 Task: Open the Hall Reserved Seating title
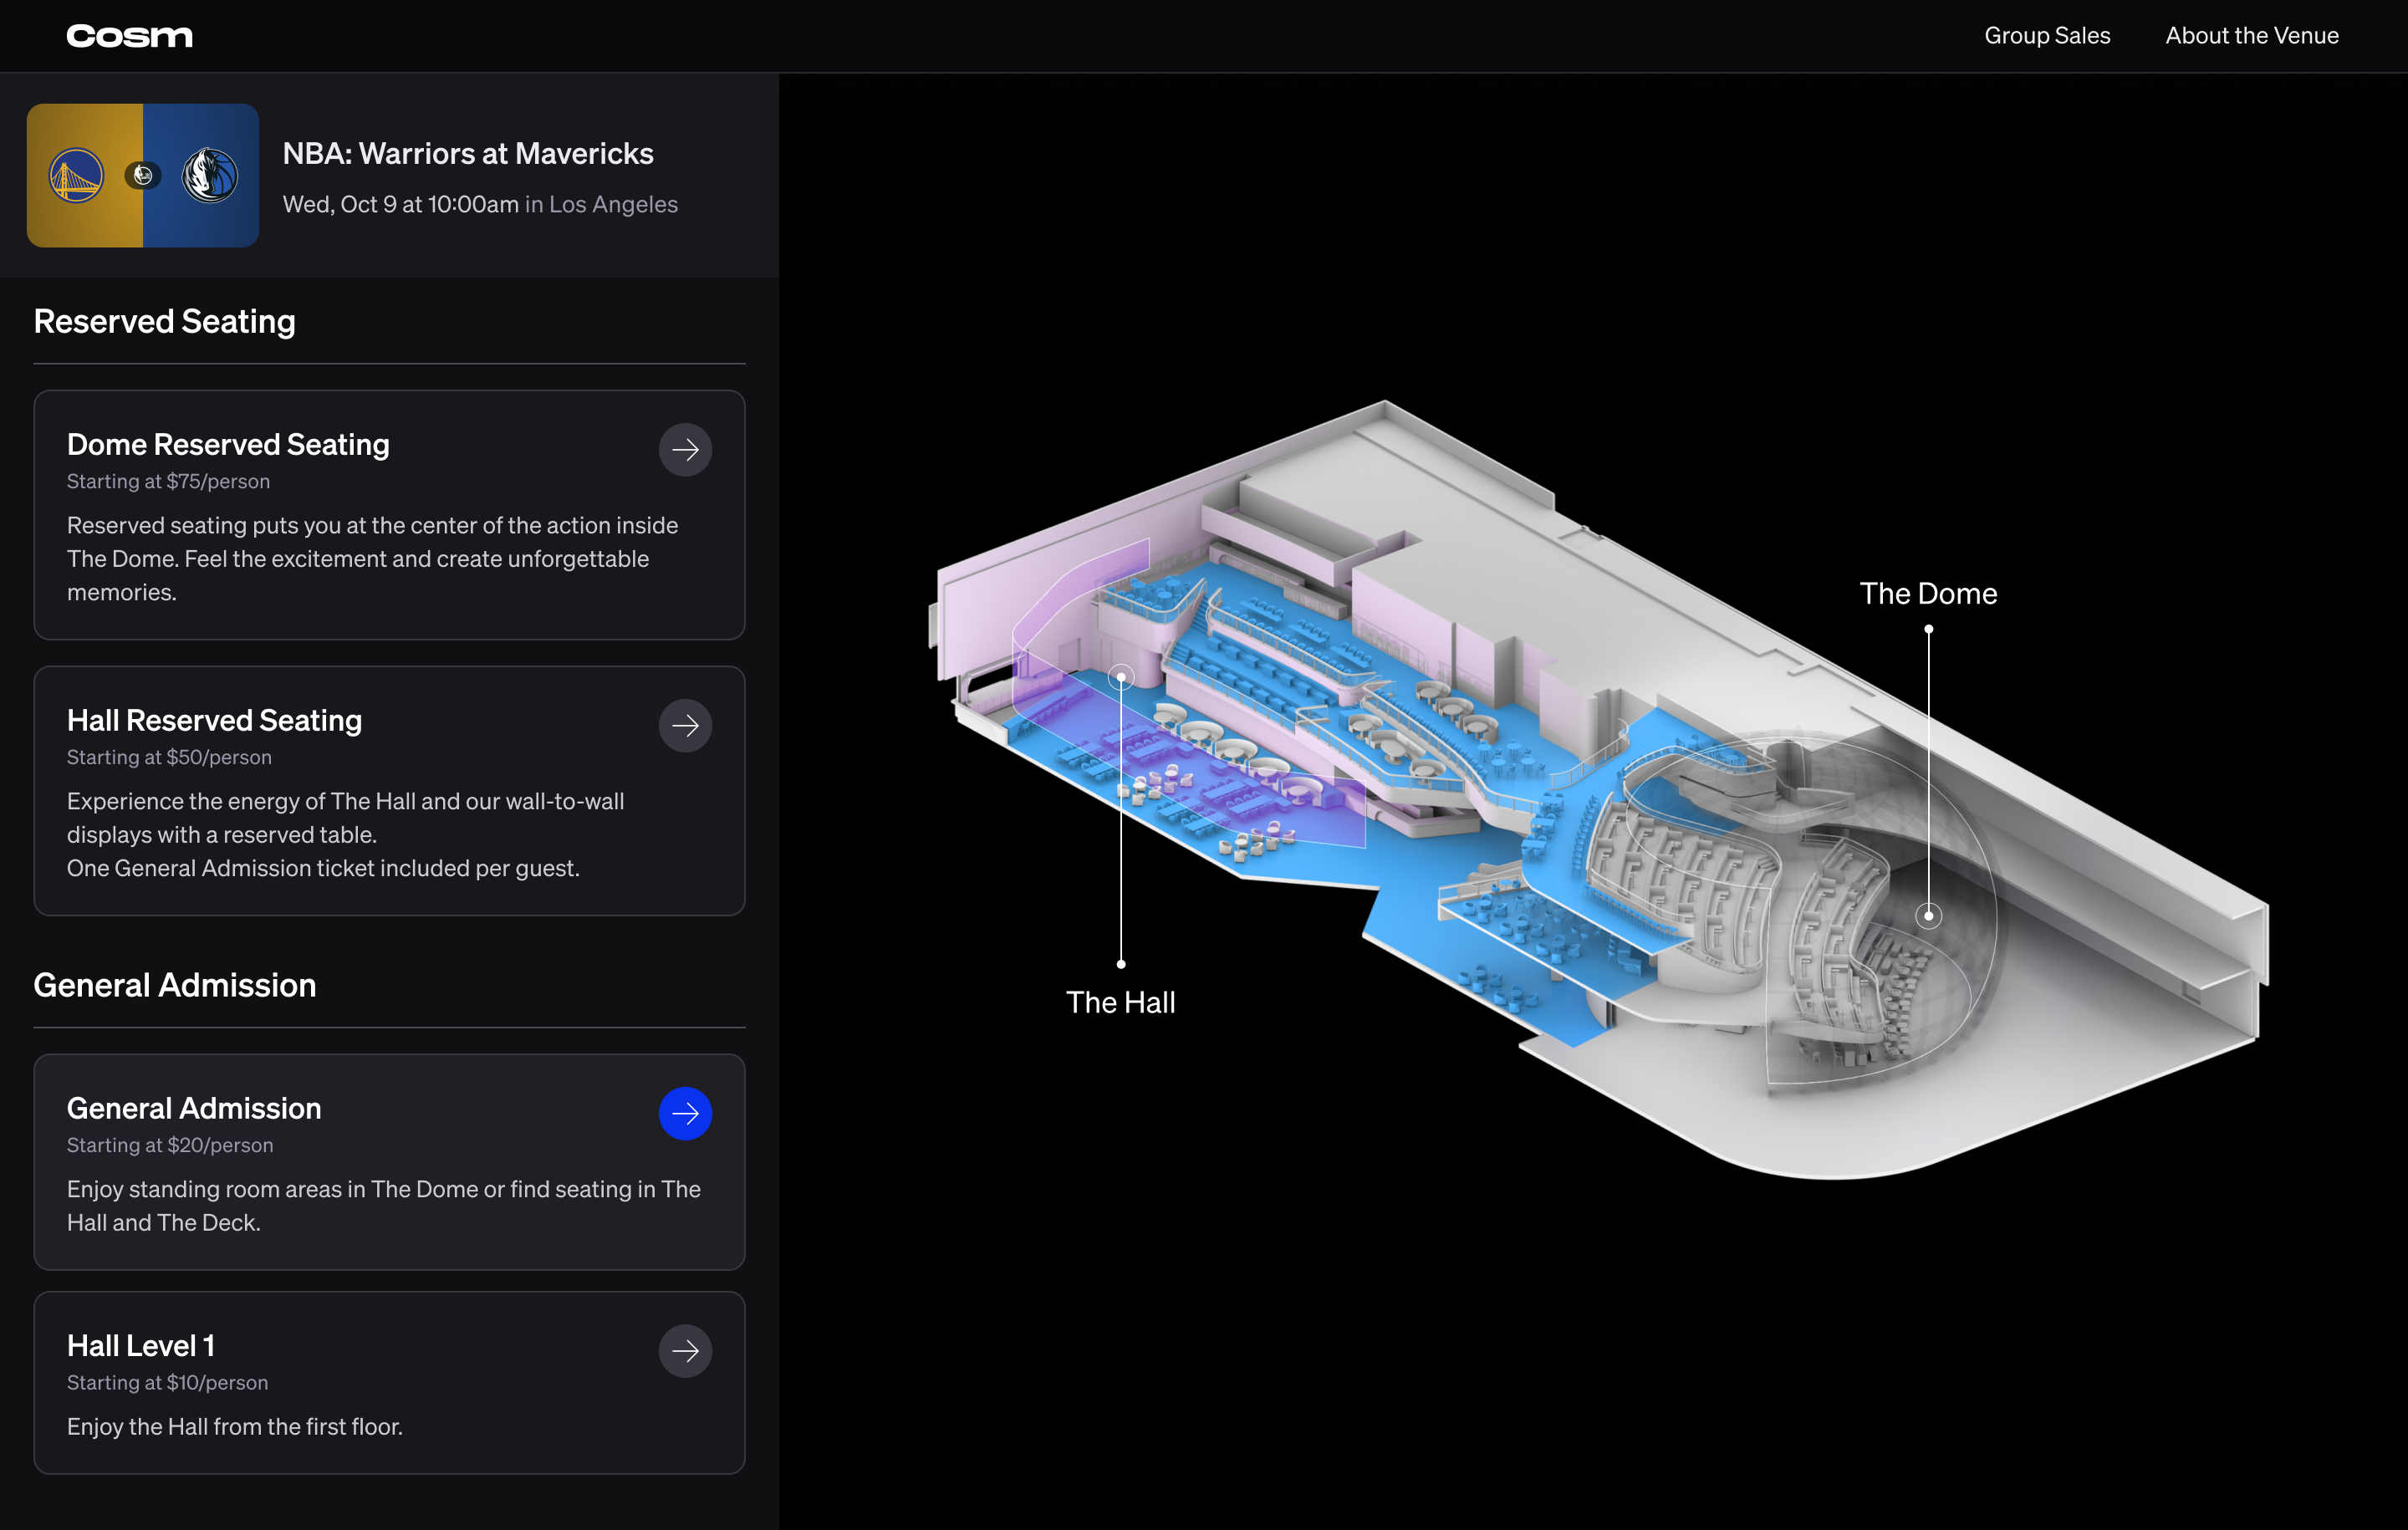click(214, 721)
